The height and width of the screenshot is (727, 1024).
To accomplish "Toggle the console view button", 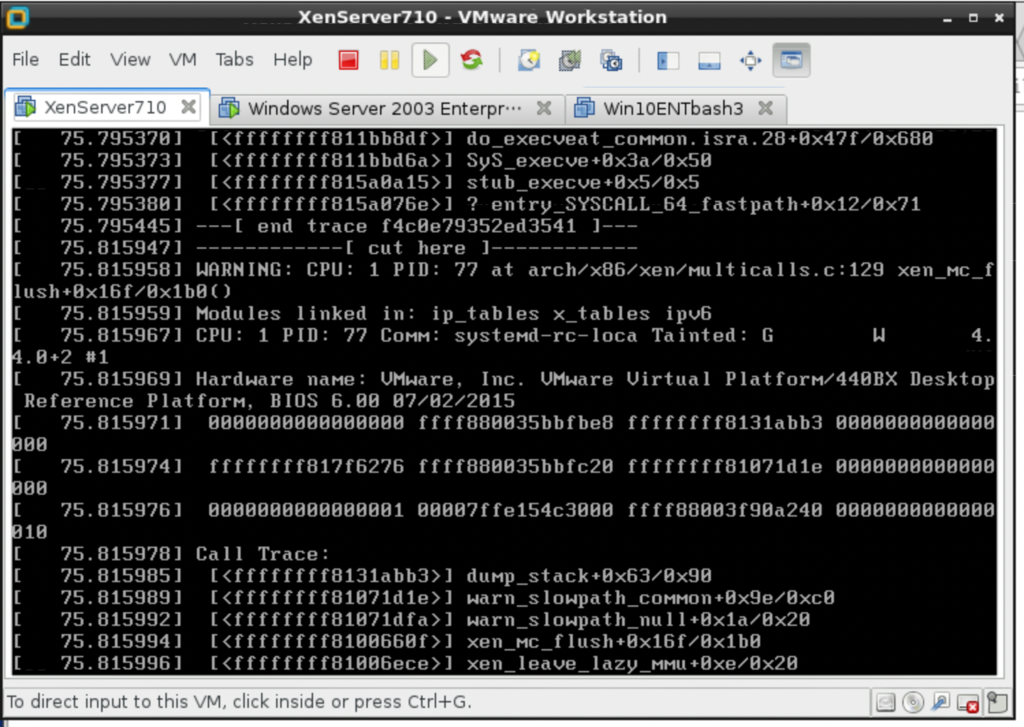I will tap(792, 60).
